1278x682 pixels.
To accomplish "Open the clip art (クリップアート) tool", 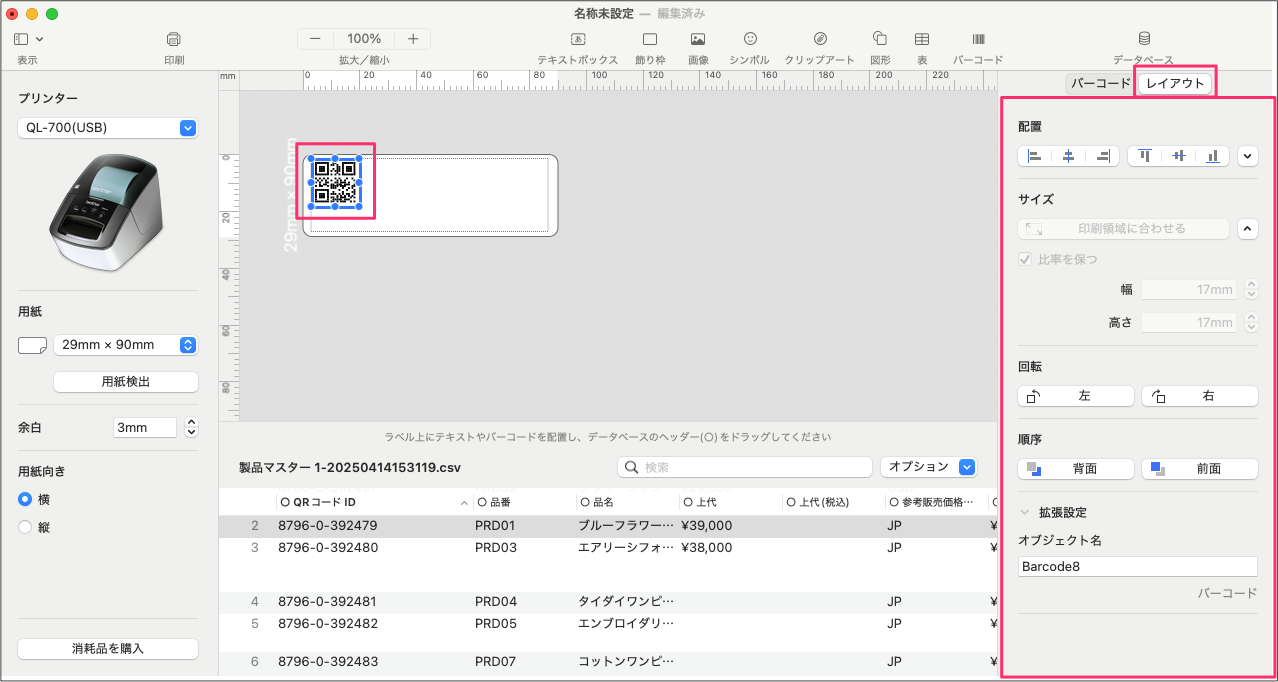I will (820, 39).
